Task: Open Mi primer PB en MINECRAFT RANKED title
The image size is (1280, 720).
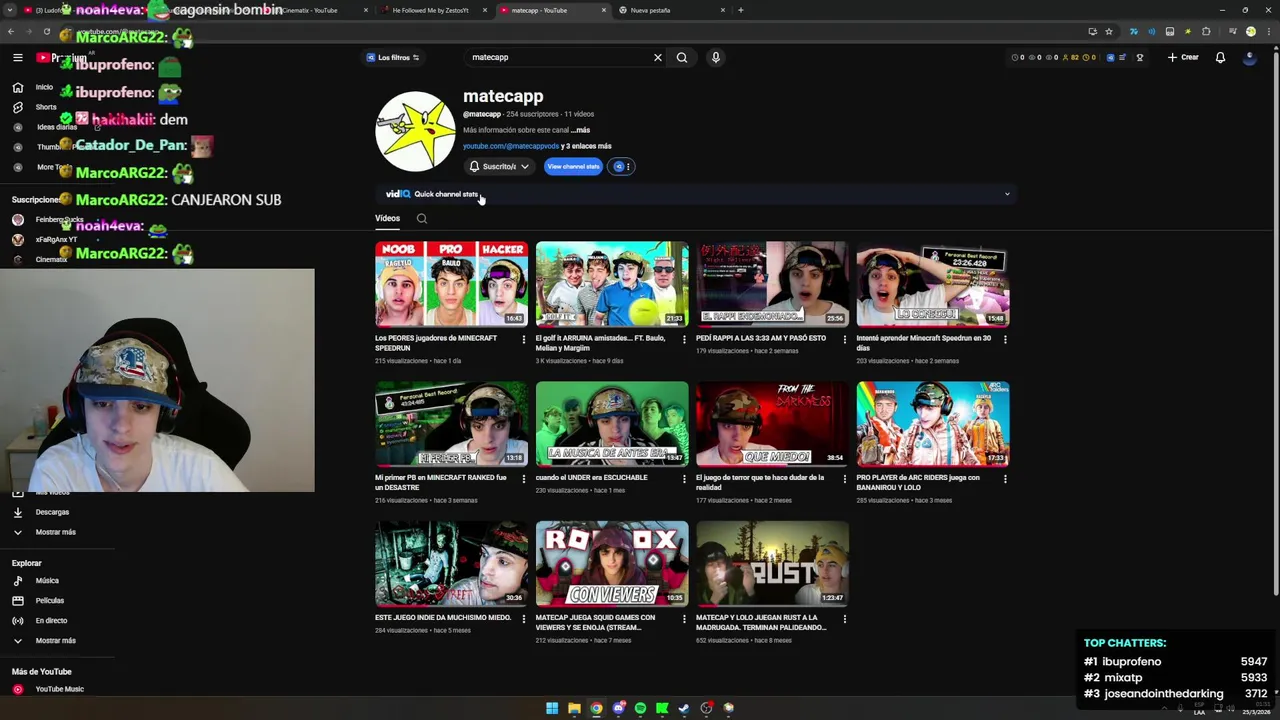Action: [x=441, y=483]
